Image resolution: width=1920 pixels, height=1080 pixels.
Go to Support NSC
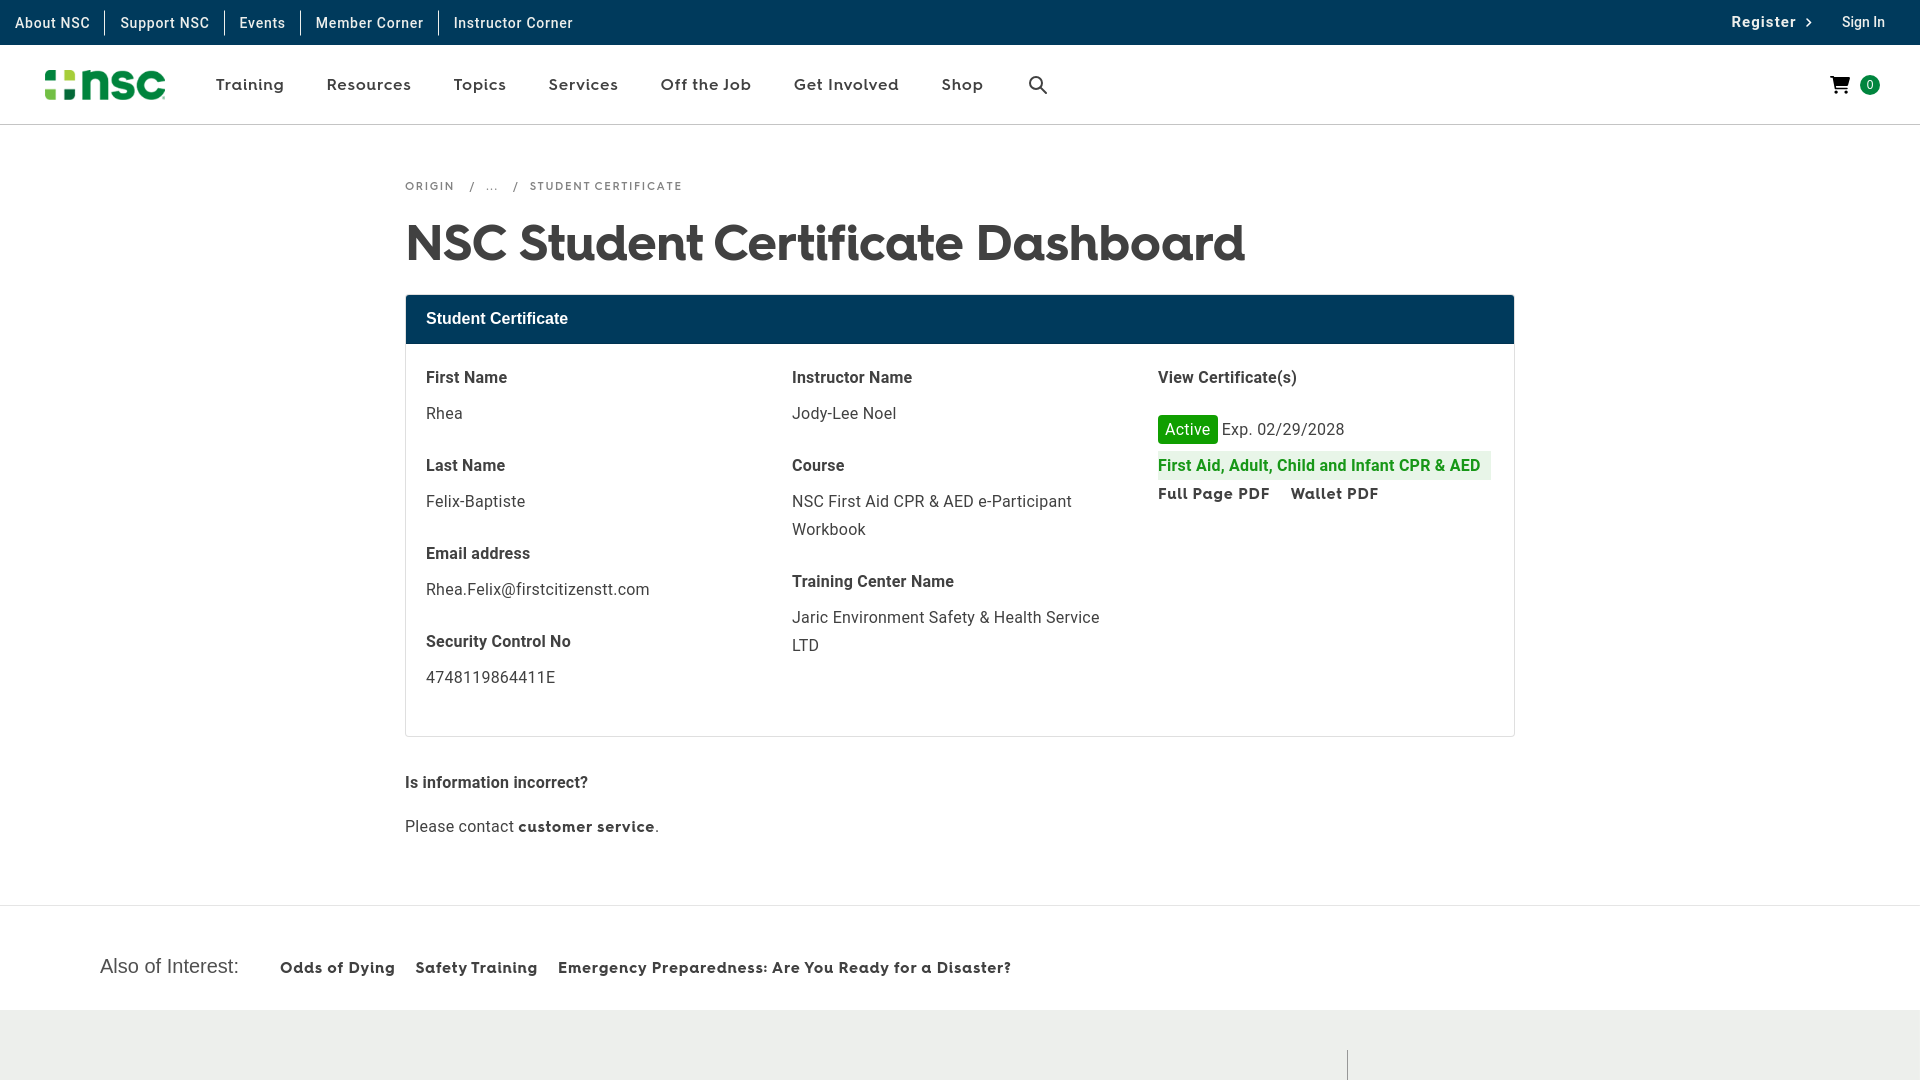click(165, 23)
